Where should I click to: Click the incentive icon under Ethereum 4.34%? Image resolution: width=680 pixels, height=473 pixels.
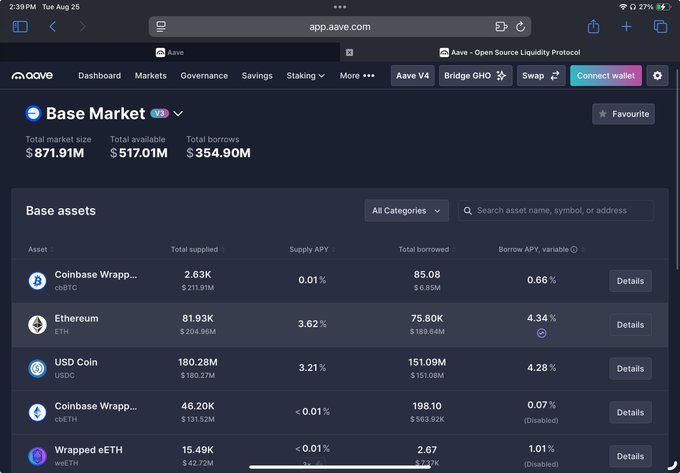[x=541, y=333]
